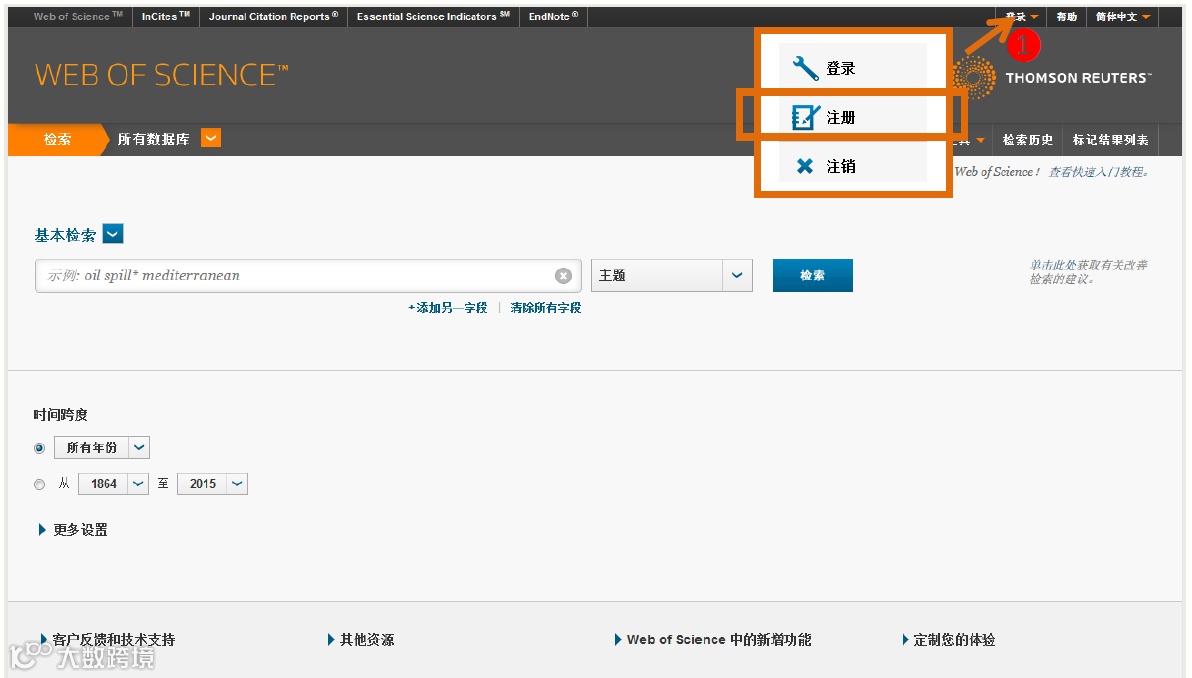Clear the search box with the X icon

pyautogui.click(x=563, y=276)
